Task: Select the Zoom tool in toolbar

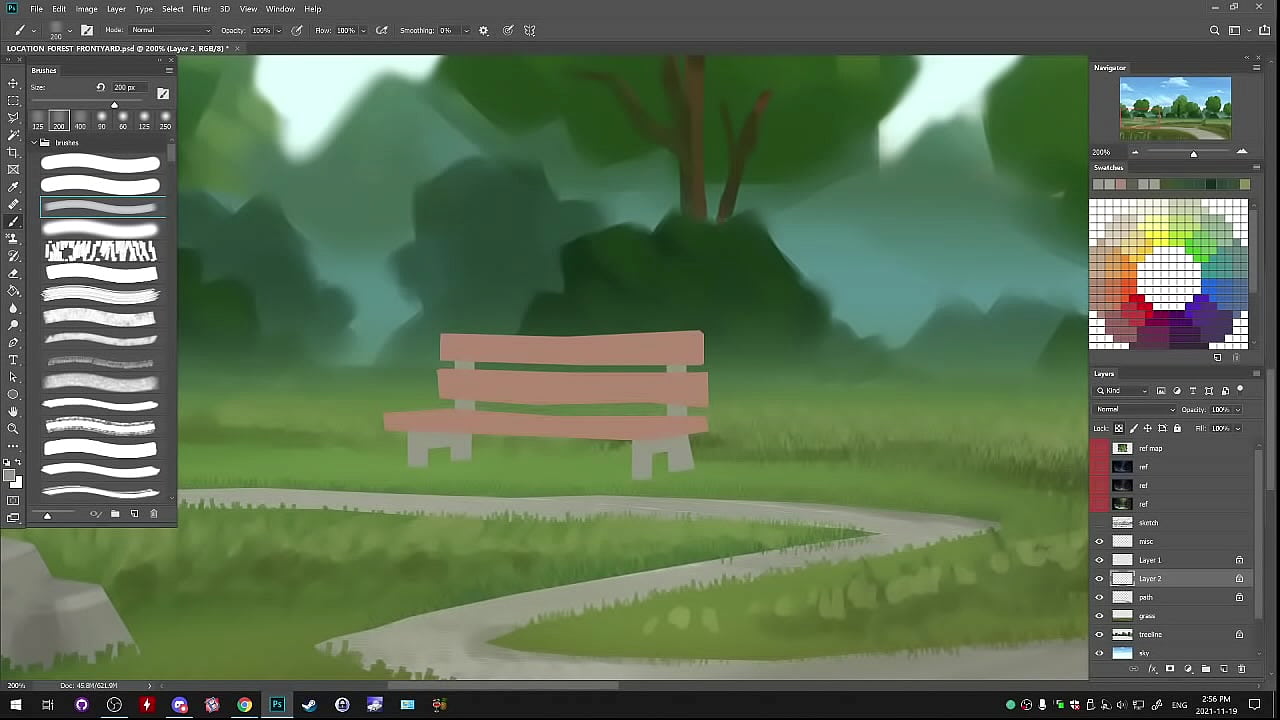Action: click(x=13, y=429)
